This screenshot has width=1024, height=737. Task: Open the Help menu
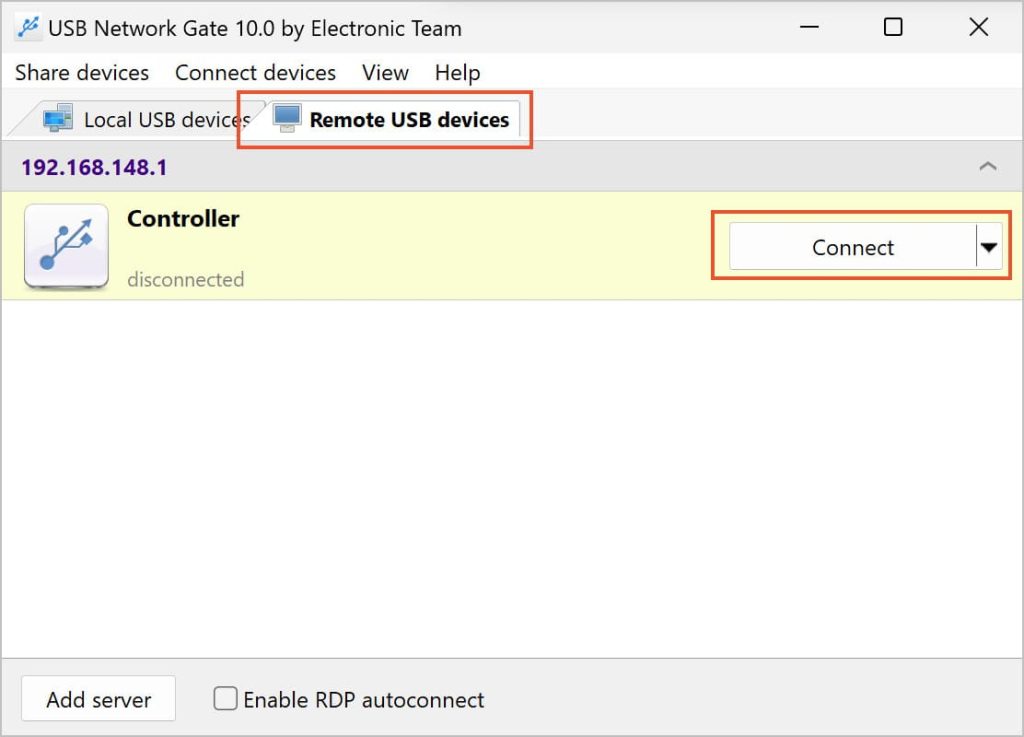coord(457,72)
